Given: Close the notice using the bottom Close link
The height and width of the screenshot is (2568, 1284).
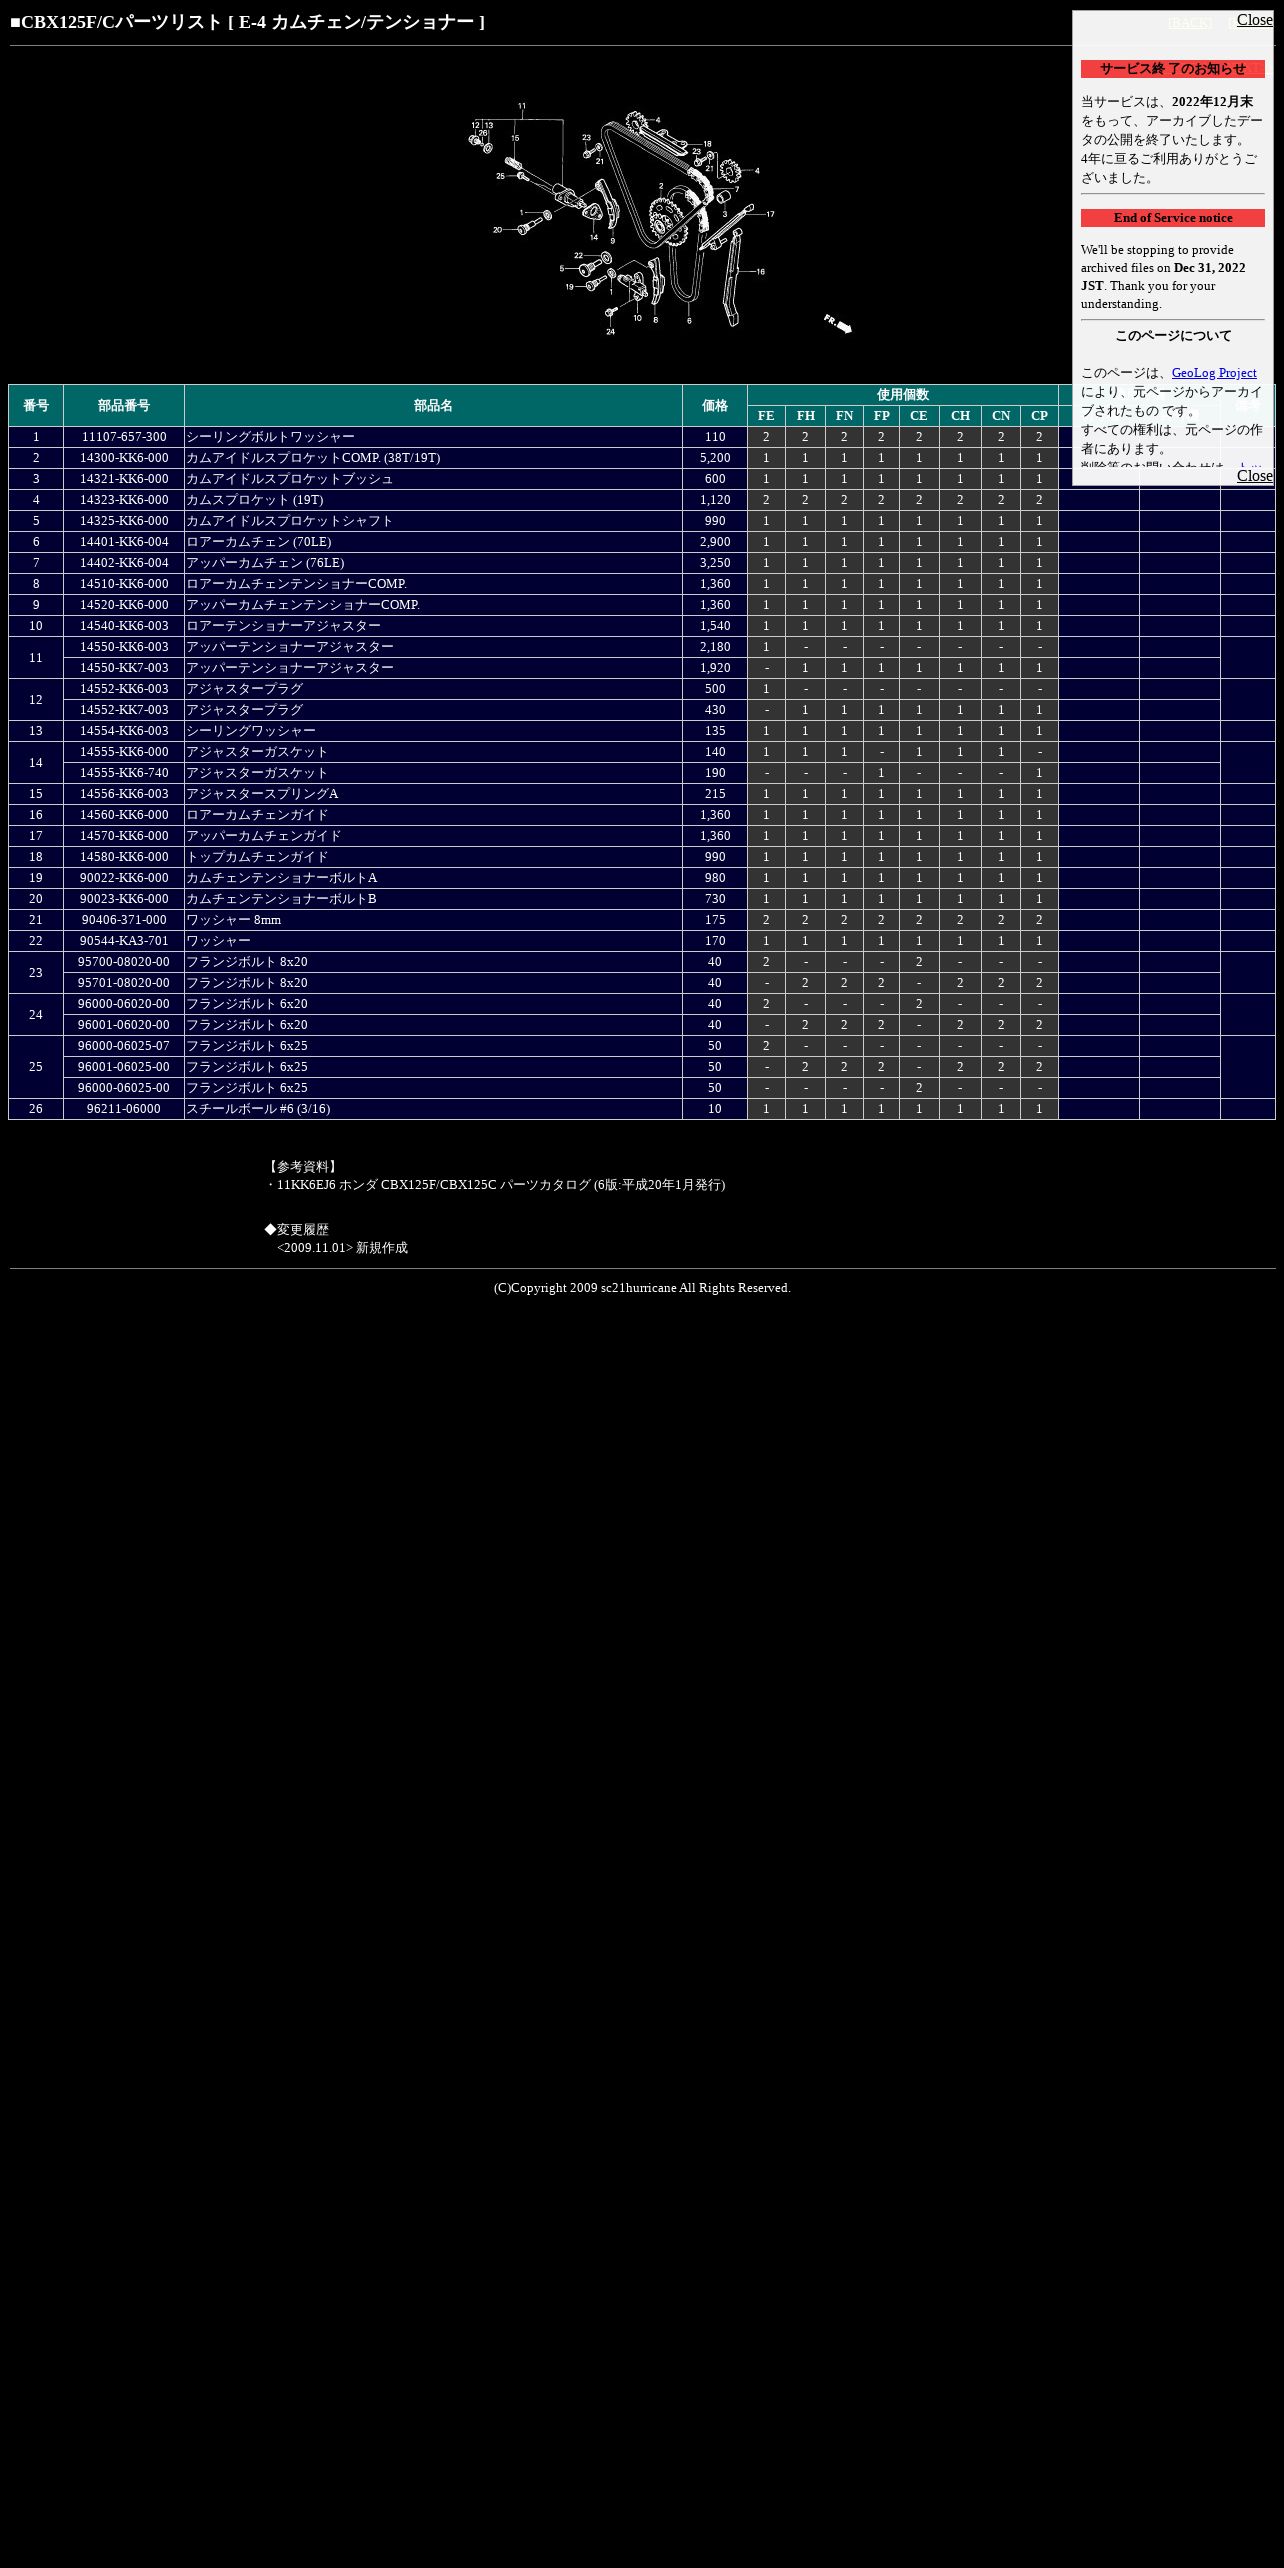Looking at the screenshot, I should (1254, 476).
